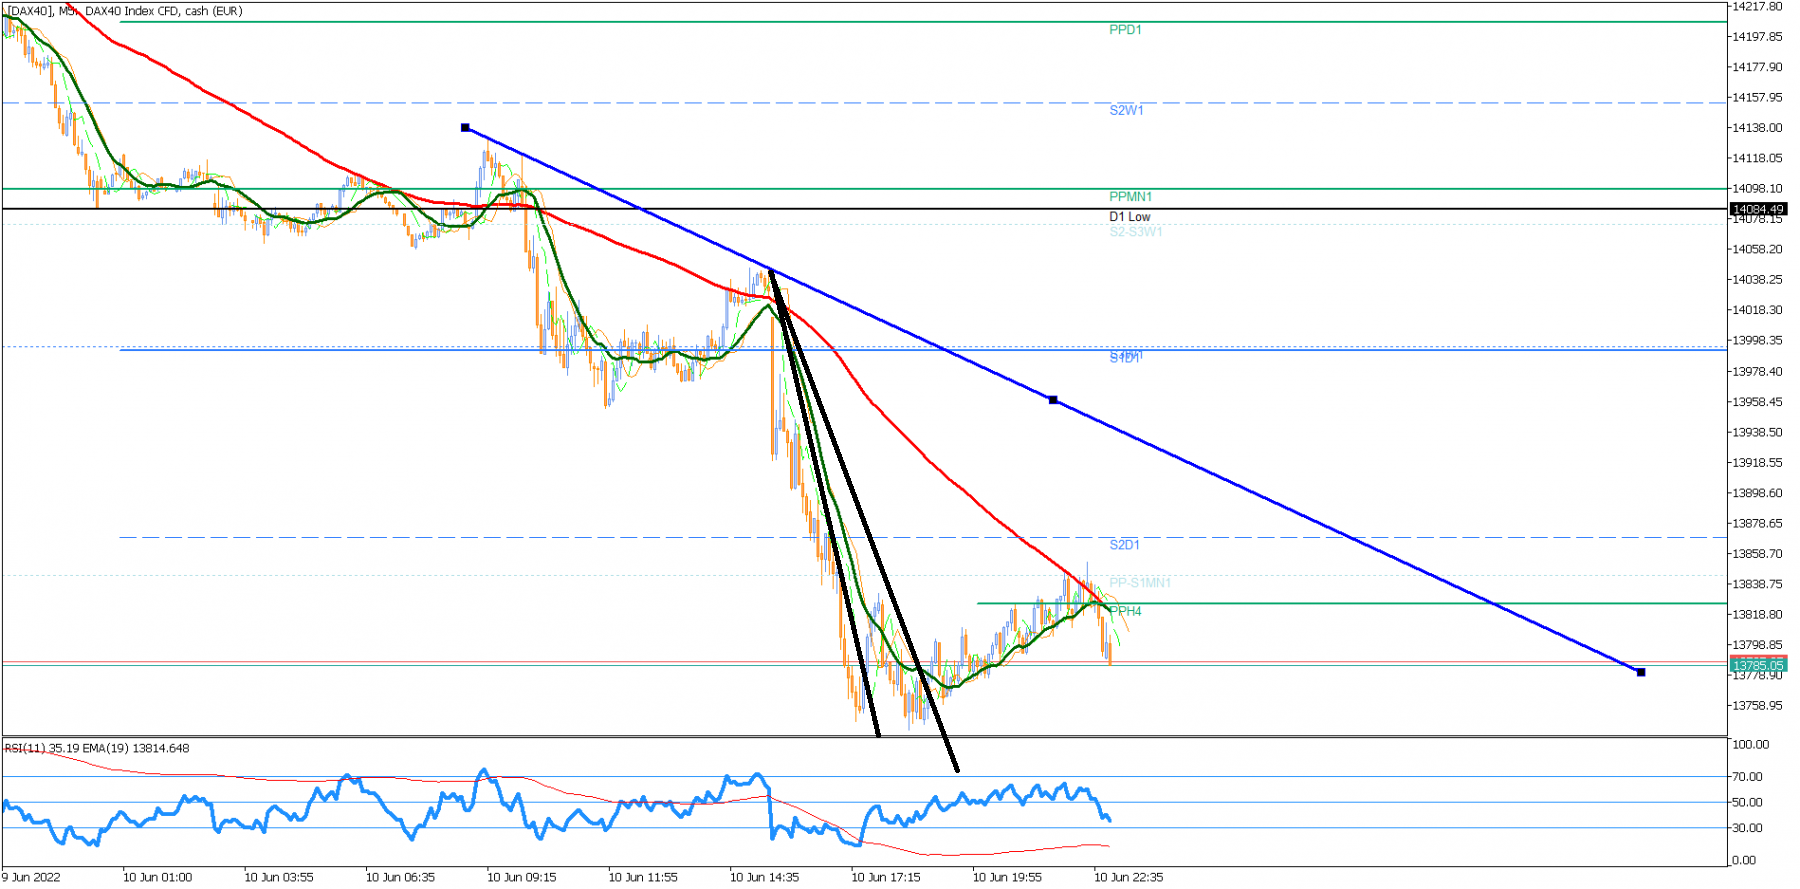
Task: Click the 10 Jun 03:55 time label
Action: 279,877
